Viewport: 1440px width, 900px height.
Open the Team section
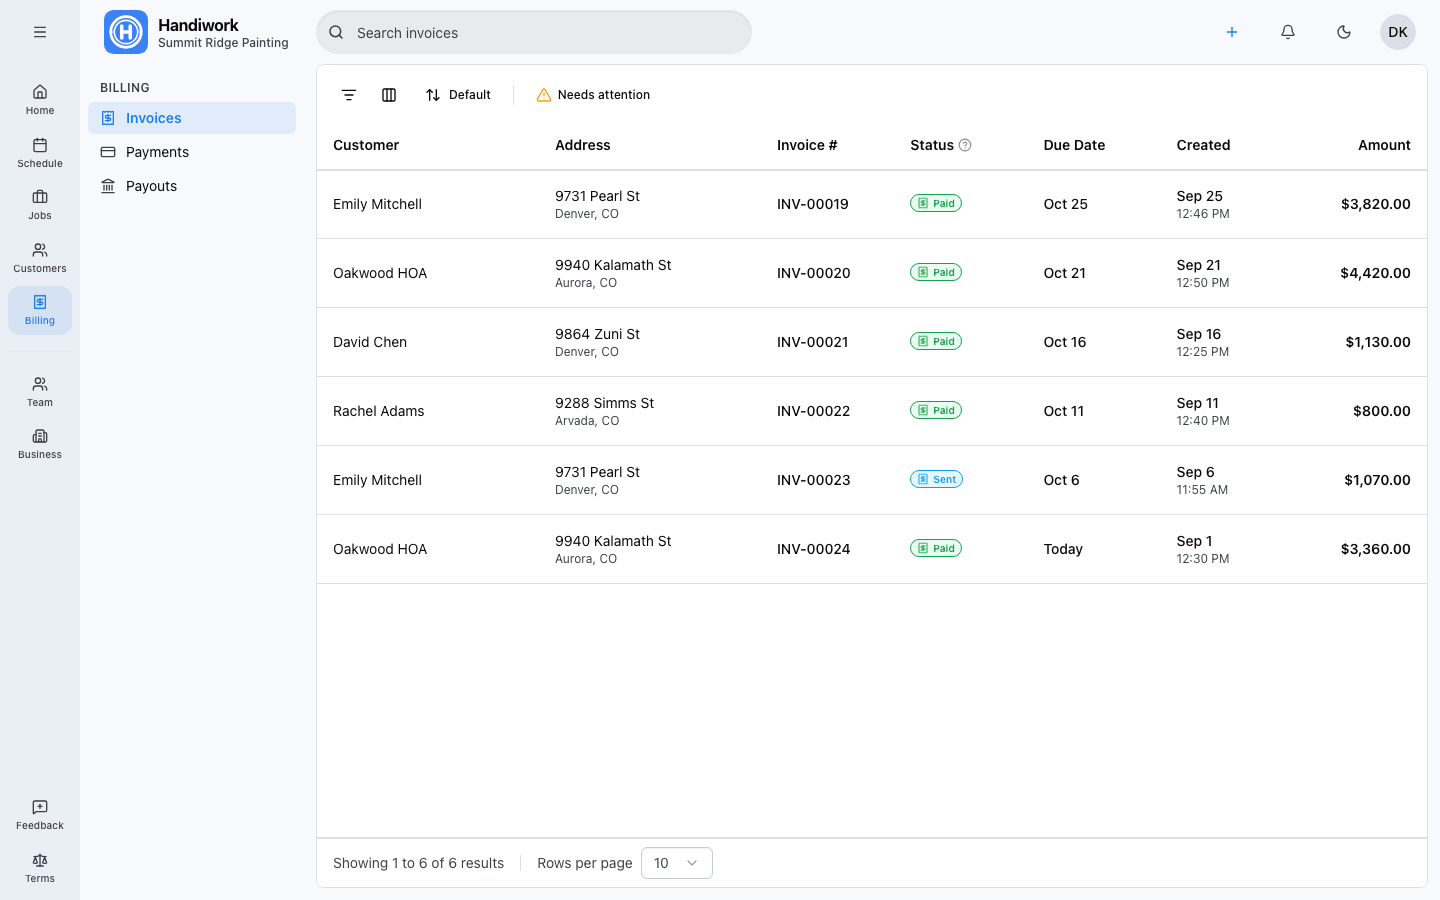click(40, 392)
